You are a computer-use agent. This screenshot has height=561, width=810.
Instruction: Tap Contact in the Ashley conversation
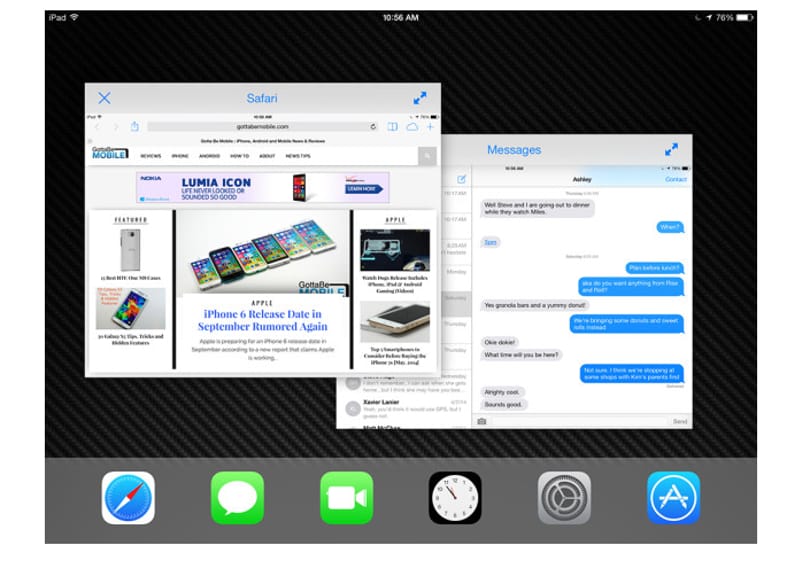[676, 179]
